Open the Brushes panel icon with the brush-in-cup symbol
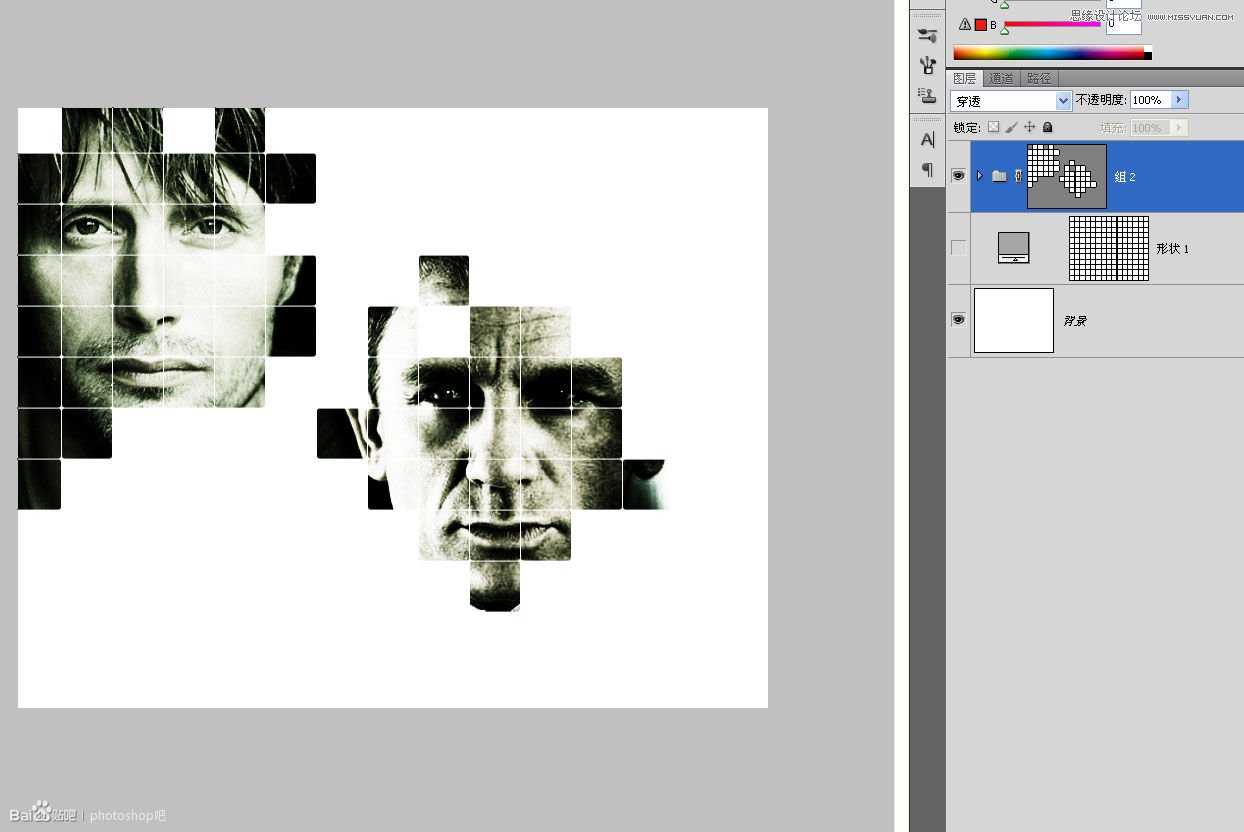Image resolution: width=1244 pixels, height=832 pixels. pyautogui.click(x=927, y=66)
